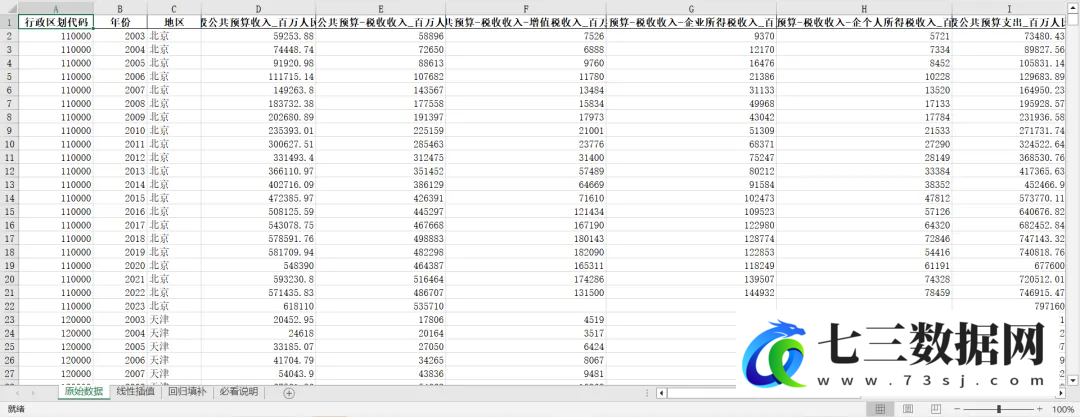This screenshot has height=417, width=1080.
Task: Select the cell containing 120000 in row 23
Action: [56, 319]
